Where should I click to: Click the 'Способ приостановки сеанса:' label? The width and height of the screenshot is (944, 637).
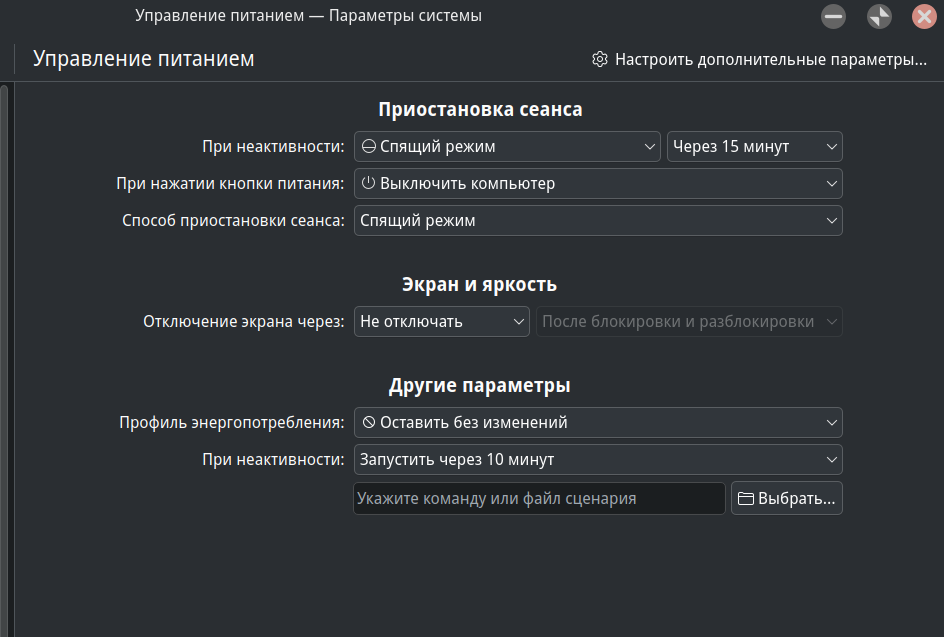click(x=233, y=220)
